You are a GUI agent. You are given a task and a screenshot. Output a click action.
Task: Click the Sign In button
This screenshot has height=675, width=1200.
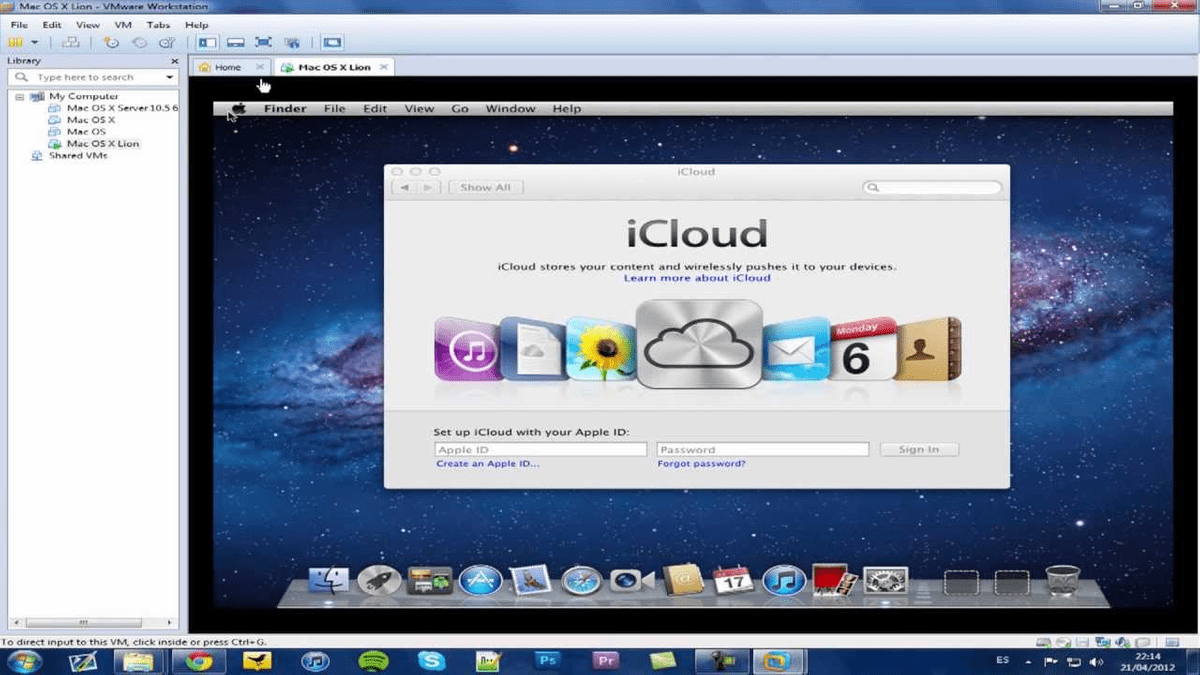918,449
